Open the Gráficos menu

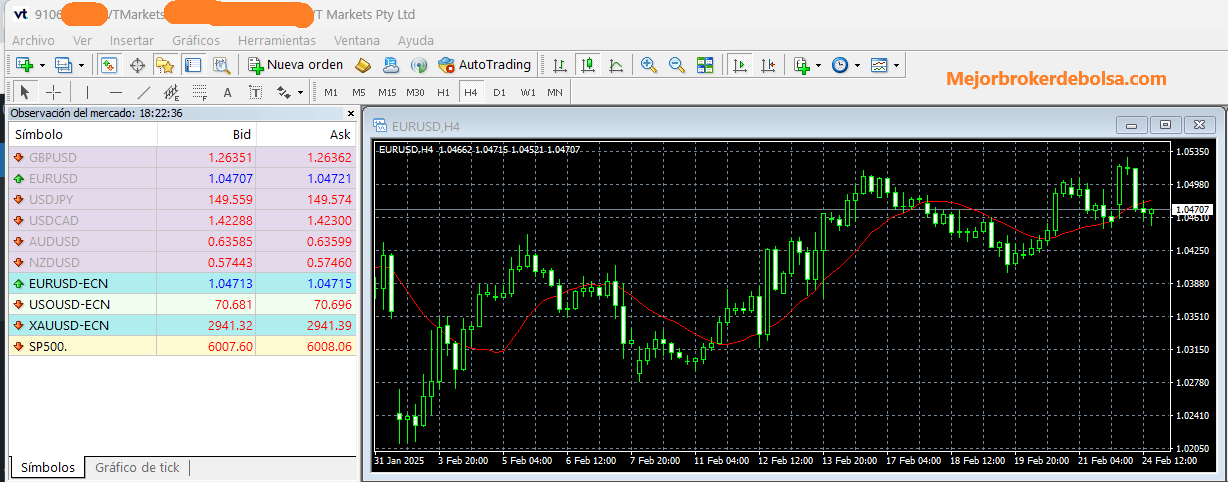[196, 40]
